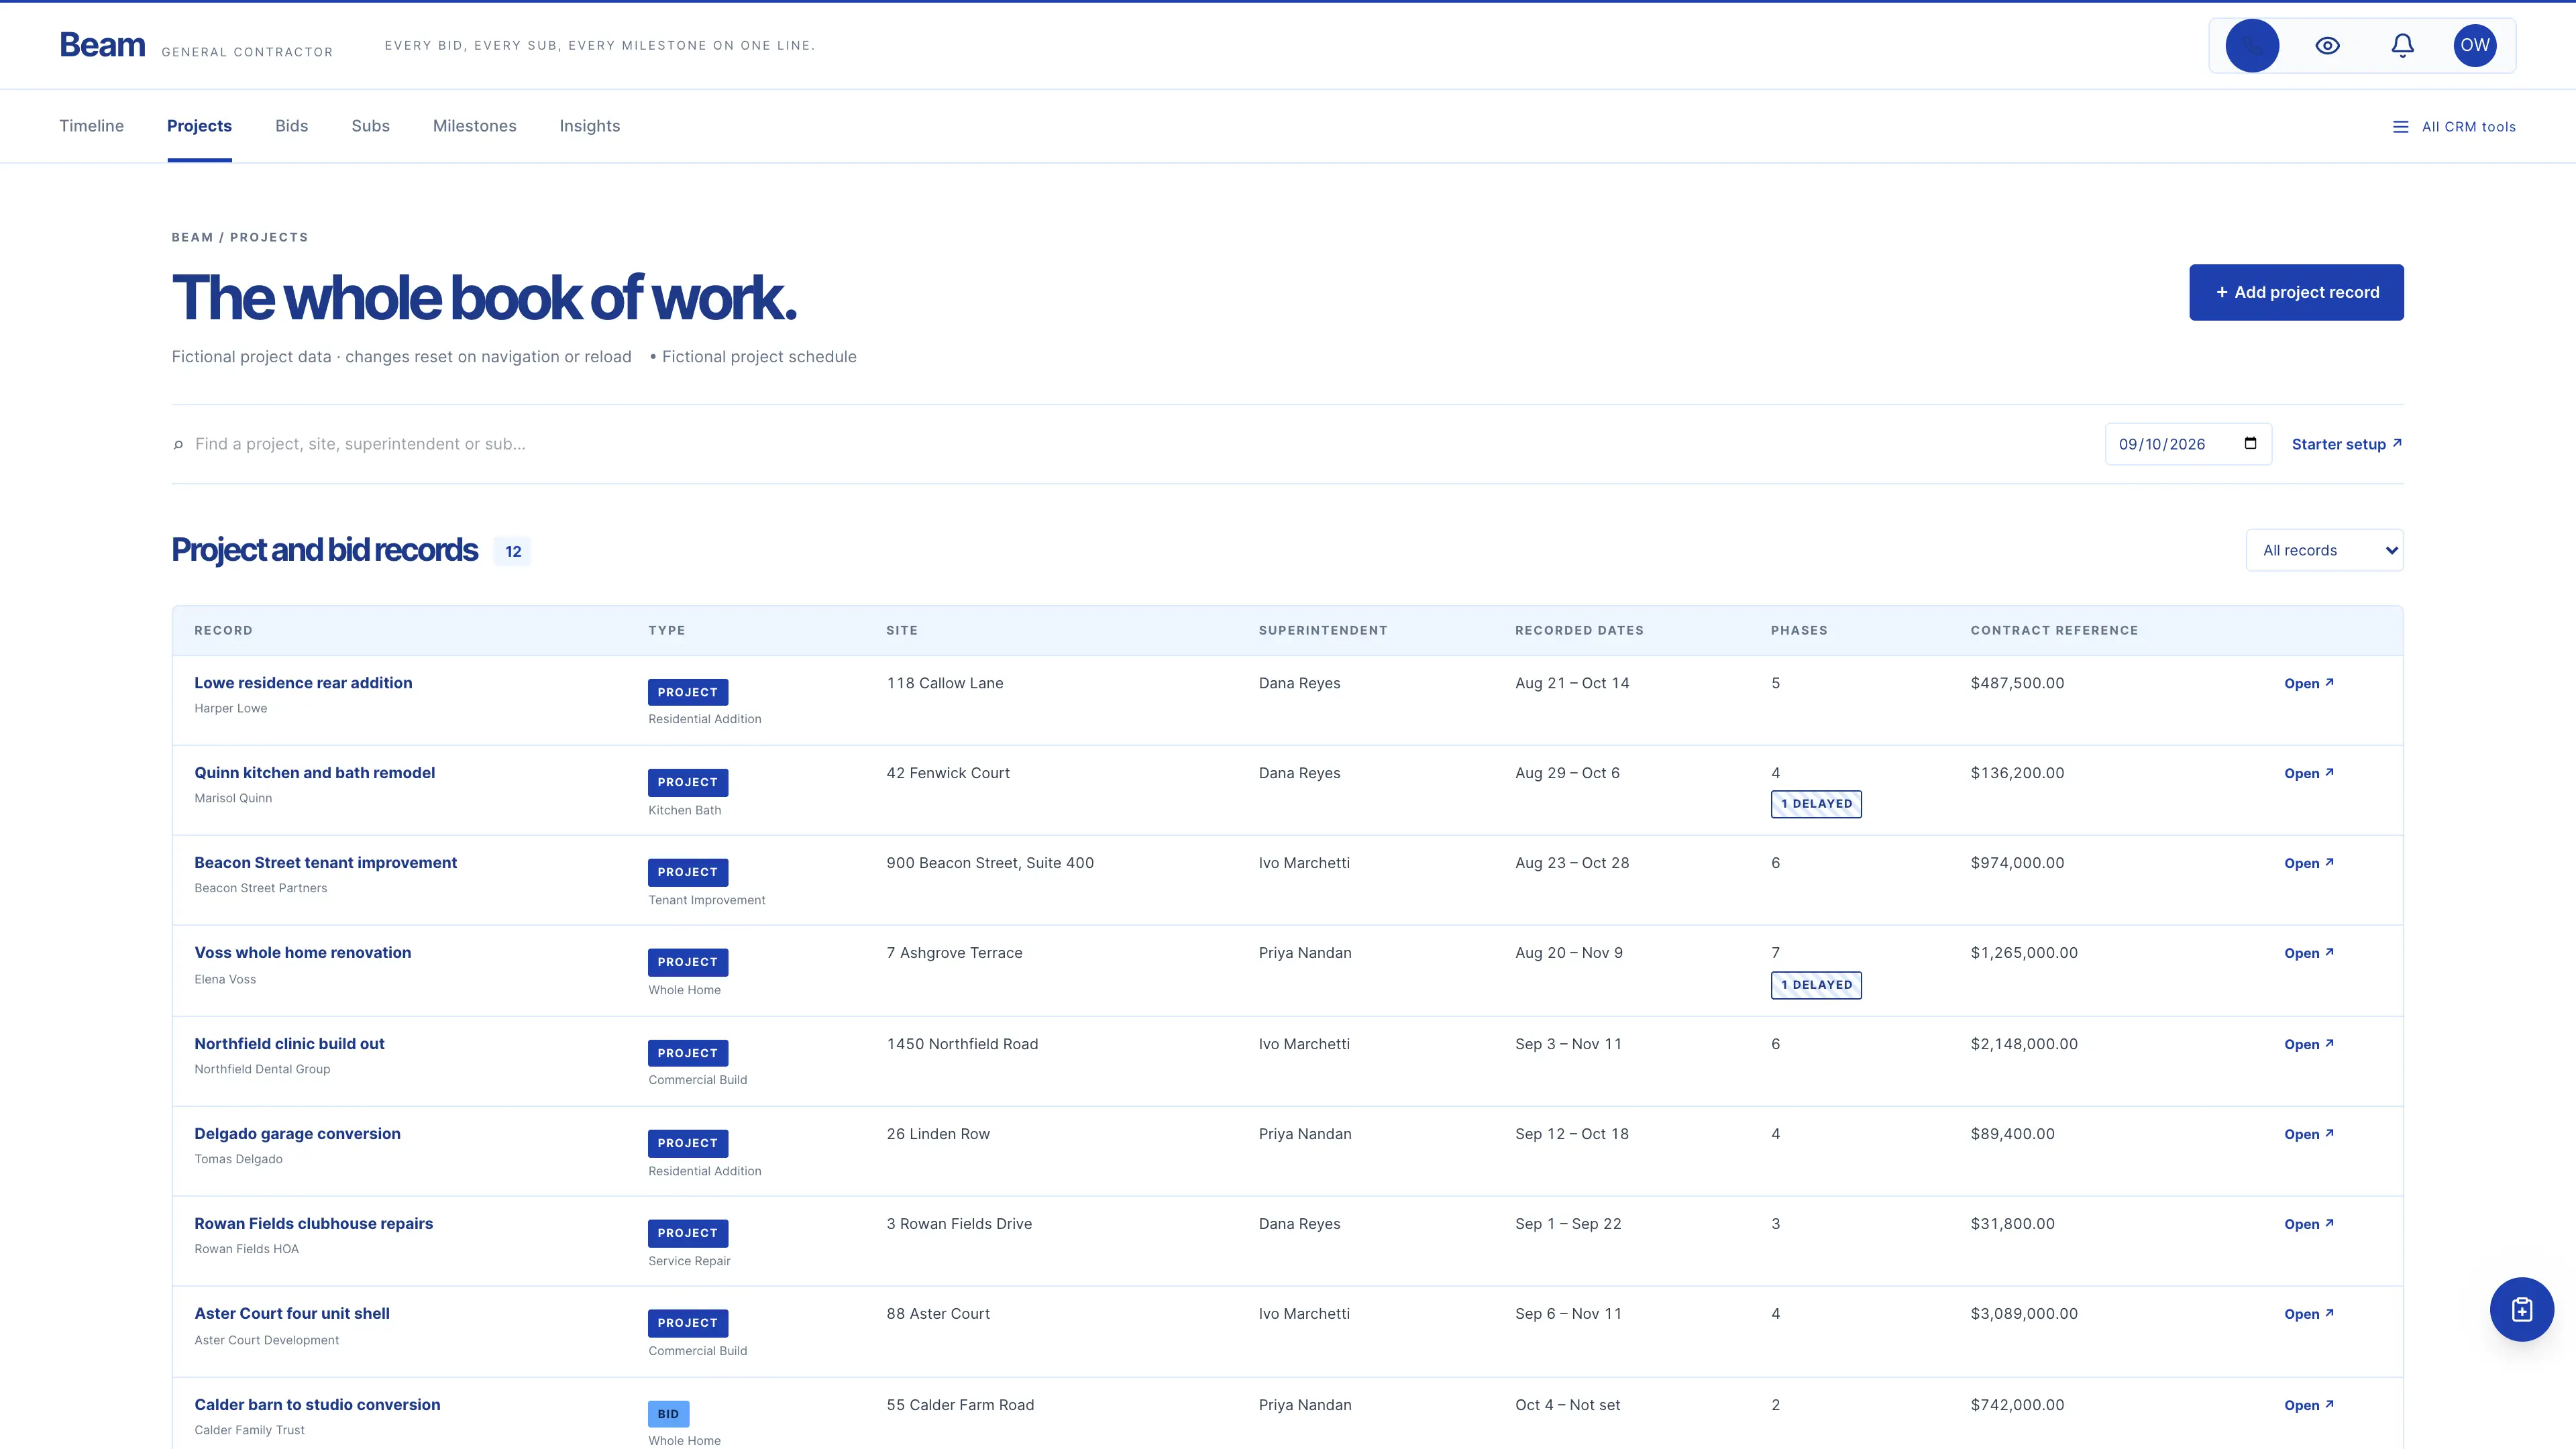Open the OW user avatar menu
The image size is (2576, 1449).
2475,45
